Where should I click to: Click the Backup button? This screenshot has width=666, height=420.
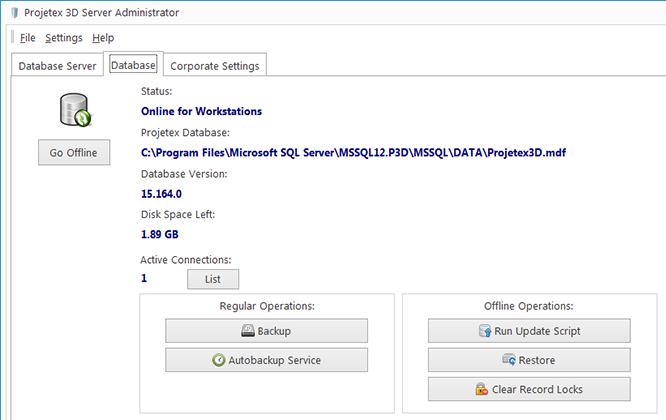coord(266,331)
